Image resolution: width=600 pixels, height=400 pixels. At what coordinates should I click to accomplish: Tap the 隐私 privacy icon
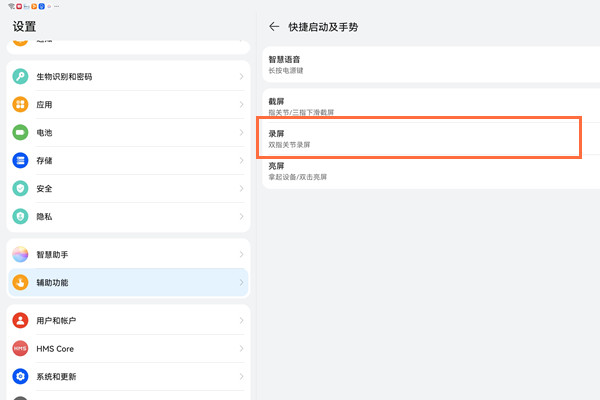pyautogui.click(x=21, y=216)
